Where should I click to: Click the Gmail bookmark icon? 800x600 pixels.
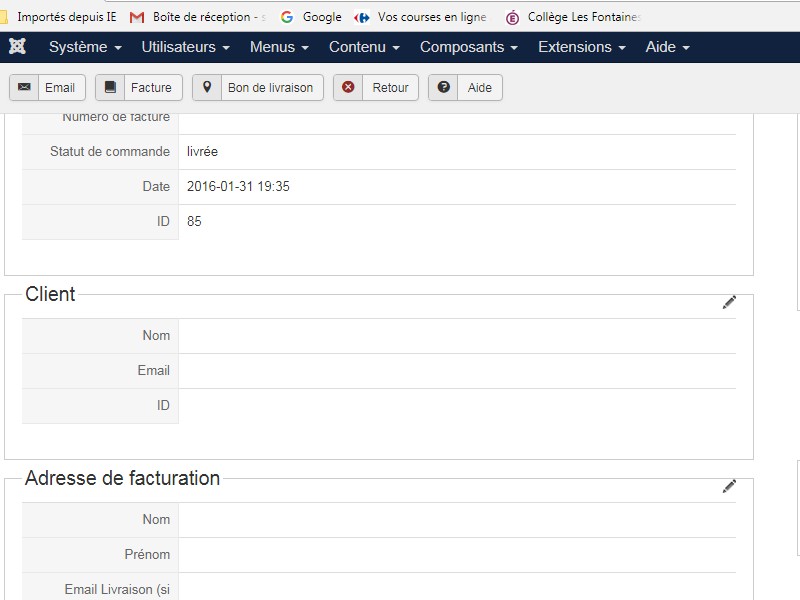click(x=136, y=17)
